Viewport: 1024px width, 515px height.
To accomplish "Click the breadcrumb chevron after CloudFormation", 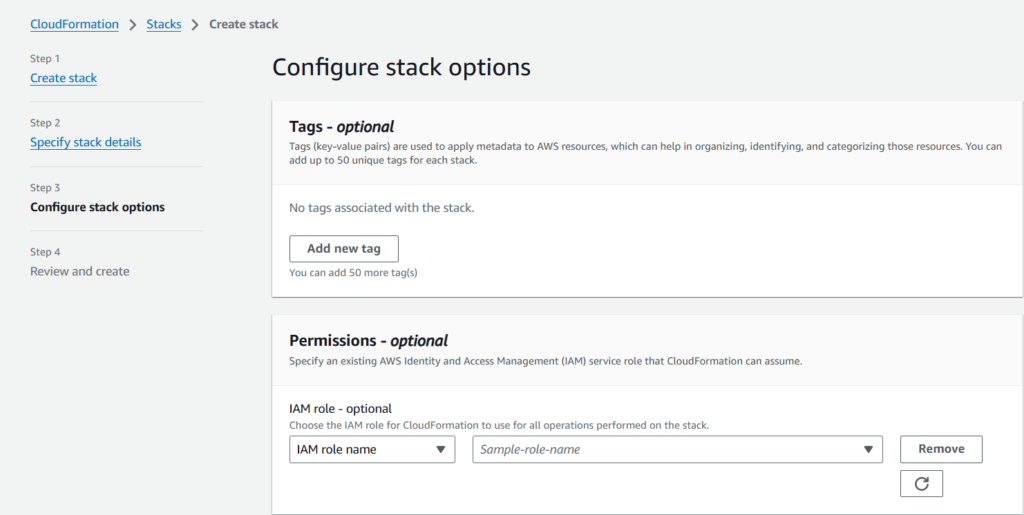I will (132, 24).
